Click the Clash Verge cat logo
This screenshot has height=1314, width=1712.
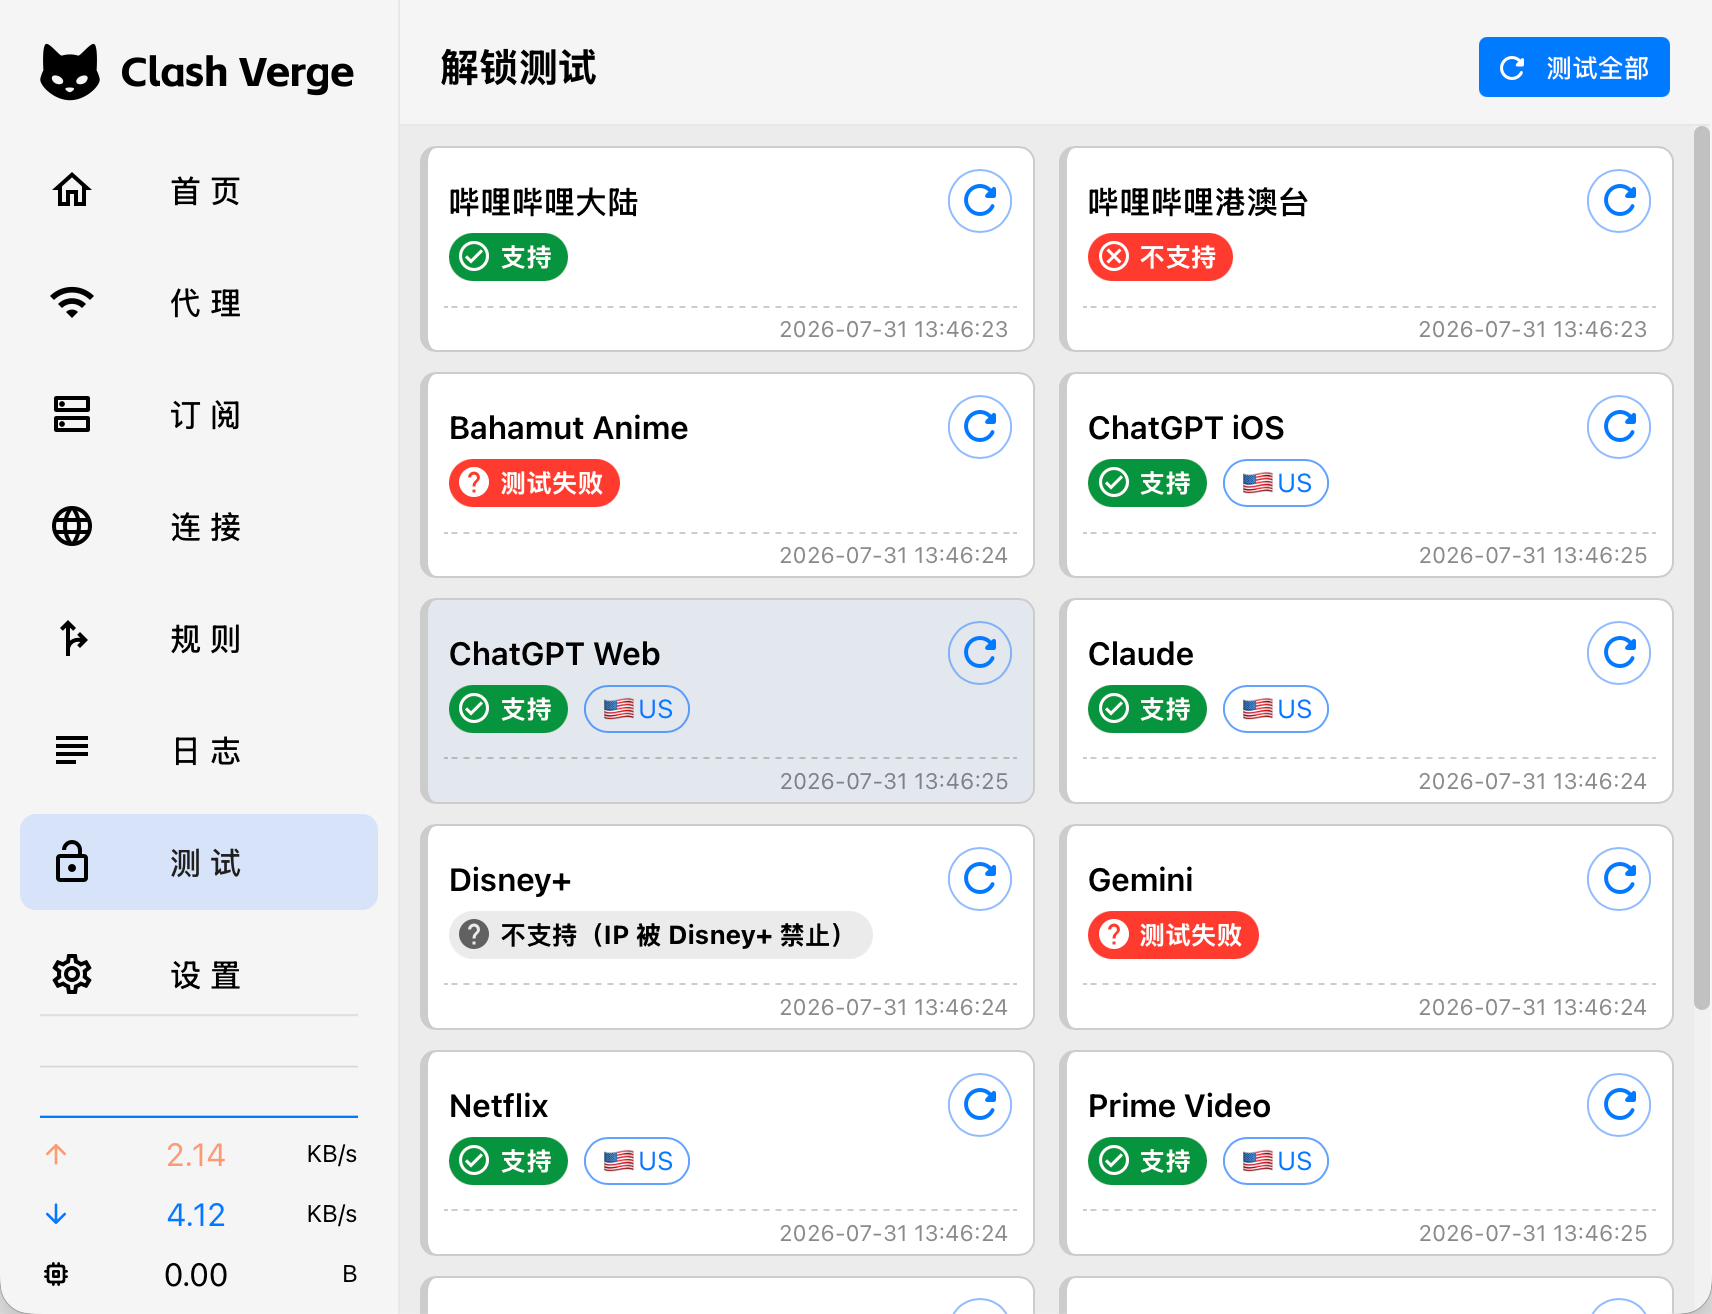70,72
